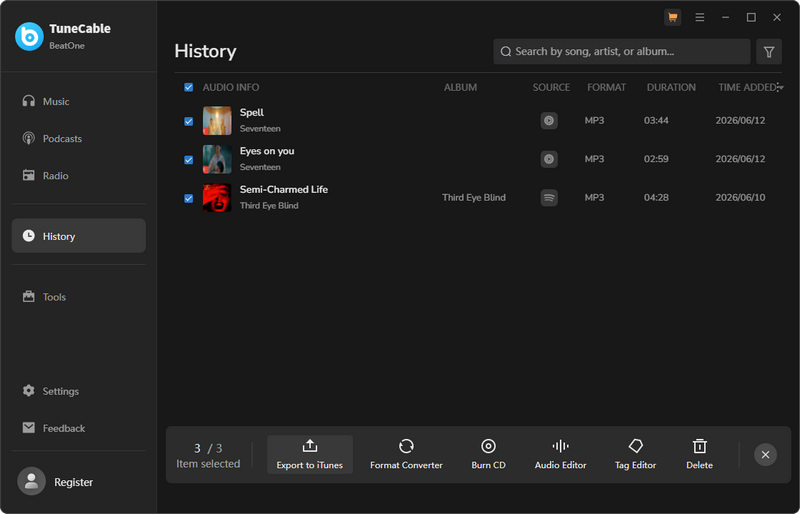Screen dimensions: 800x514
Task: Click Export to iTunes
Action: (310, 454)
